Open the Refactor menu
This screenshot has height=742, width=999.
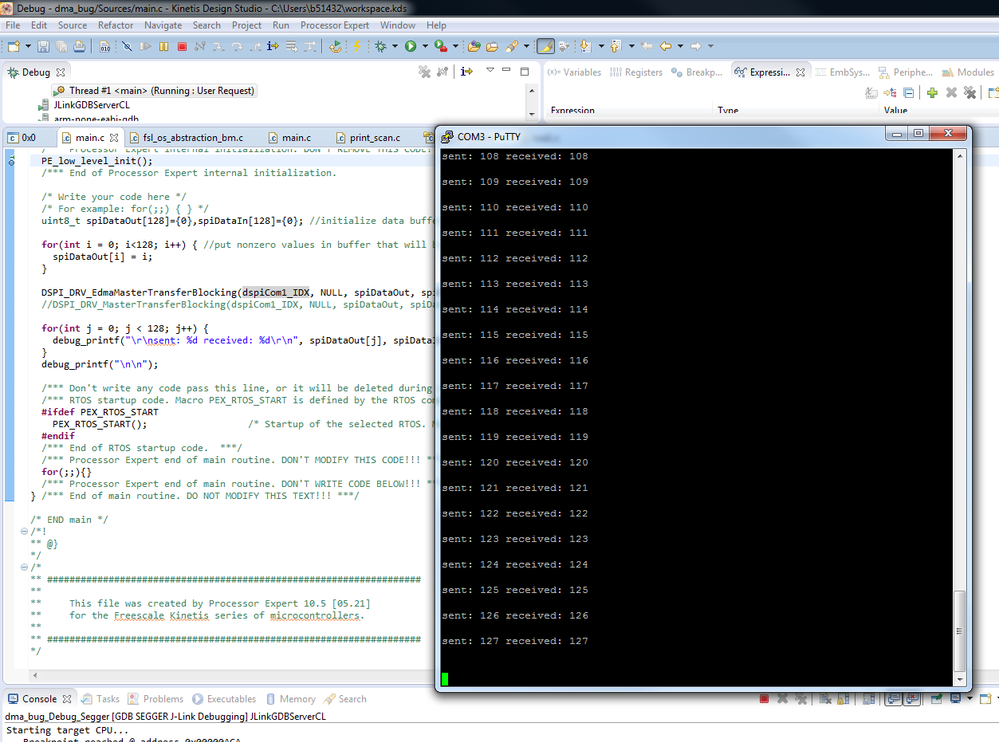pyautogui.click(x=115, y=25)
